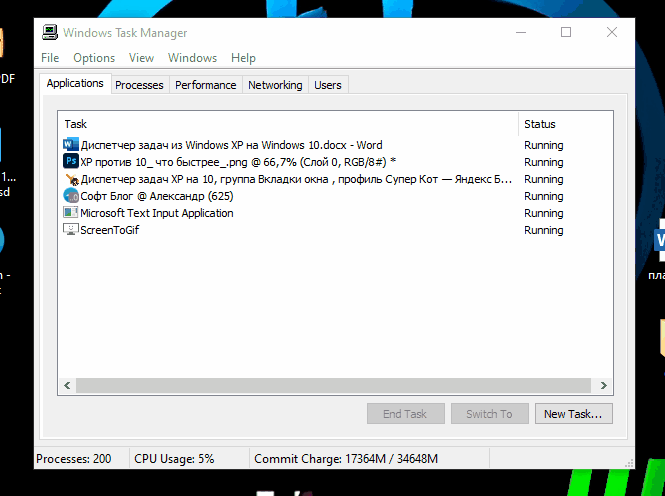This screenshot has width=665, height=496.
Task: Switch to the Networking tab
Action: (275, 85)
